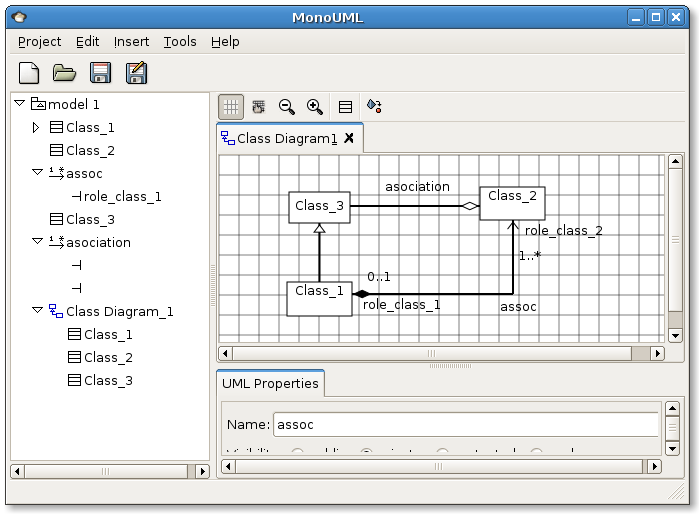
Task: Open the Help menu
Action: click(x=225, y=42)
